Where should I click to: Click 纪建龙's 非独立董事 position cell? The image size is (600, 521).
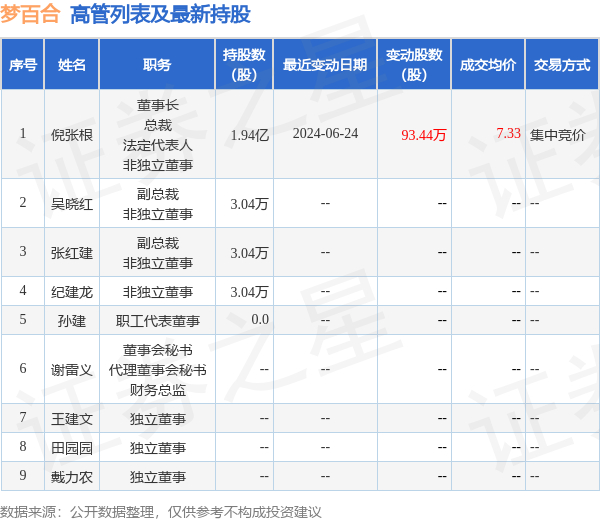tap(158, 292)
